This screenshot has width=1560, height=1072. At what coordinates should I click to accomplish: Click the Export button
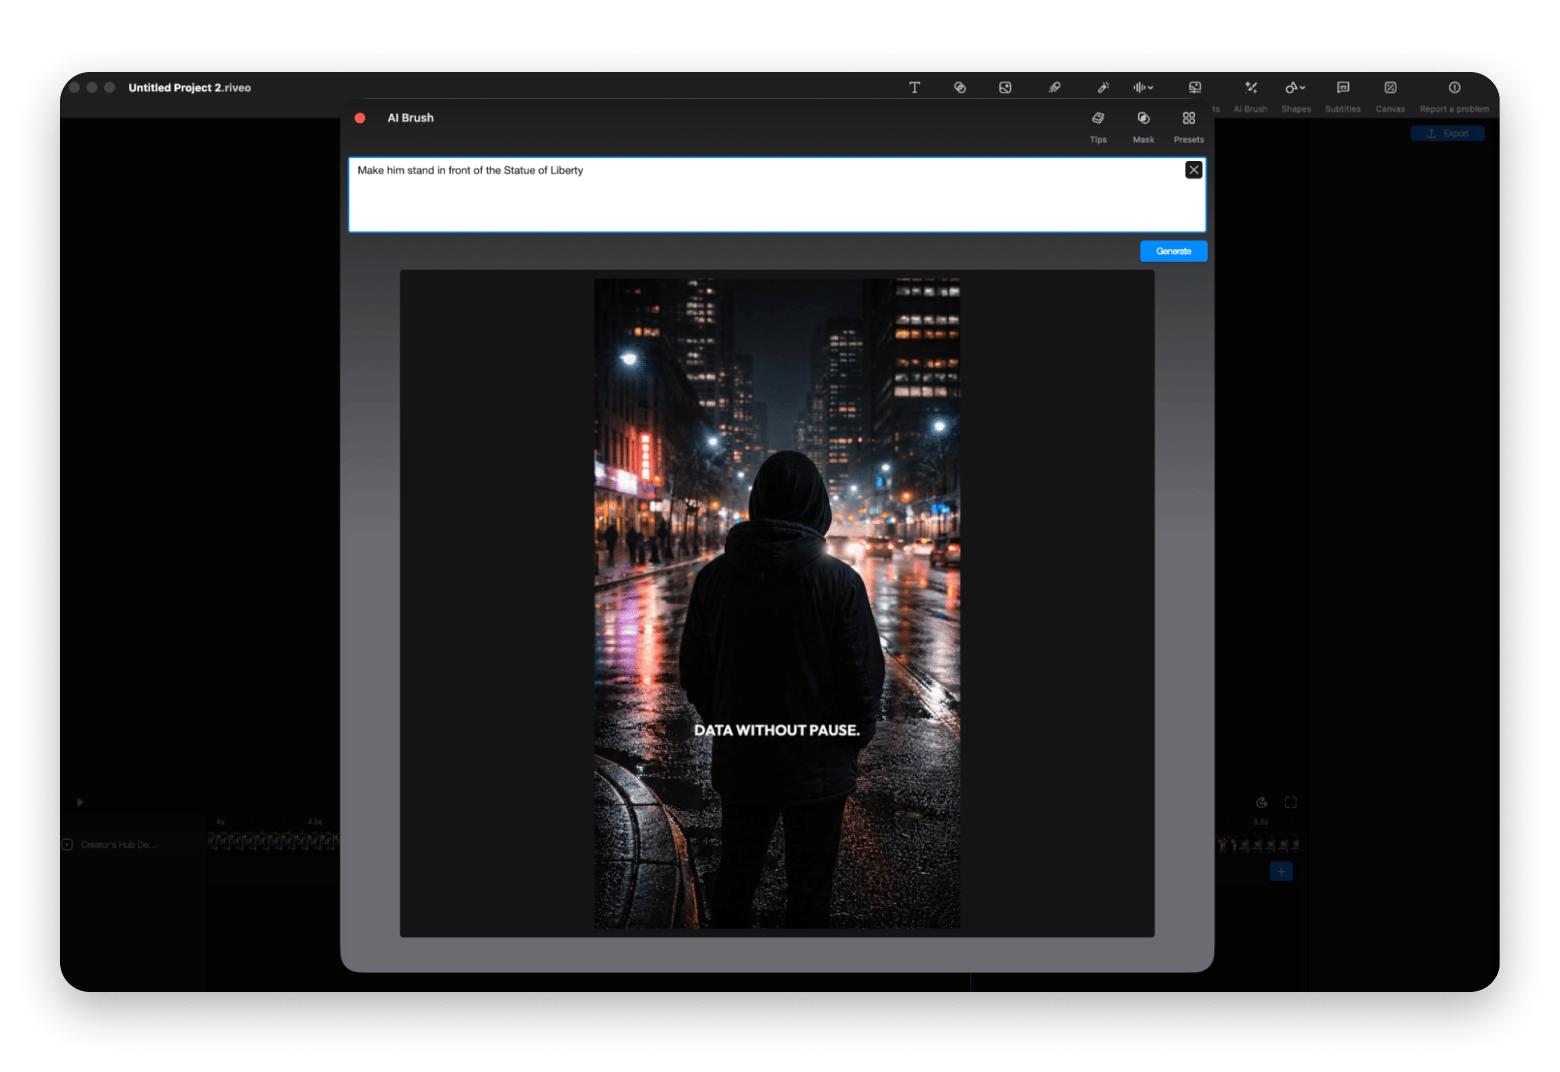[x=1447, y=133]
